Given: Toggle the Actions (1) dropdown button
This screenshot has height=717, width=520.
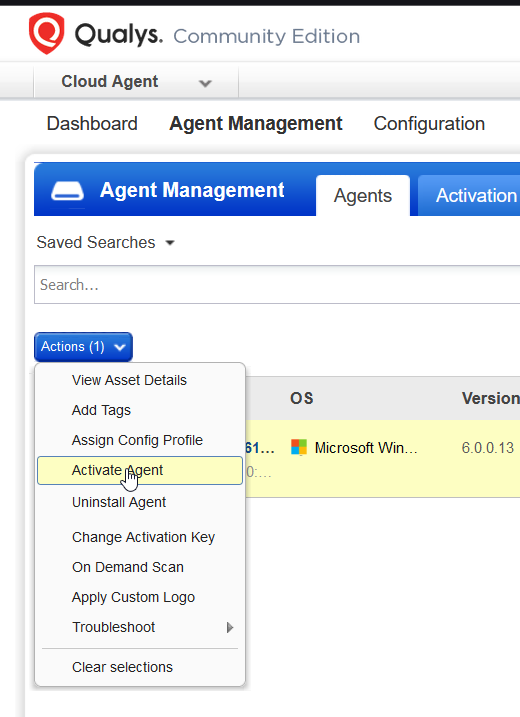Looking at the screenshot, I should [83, 347].
